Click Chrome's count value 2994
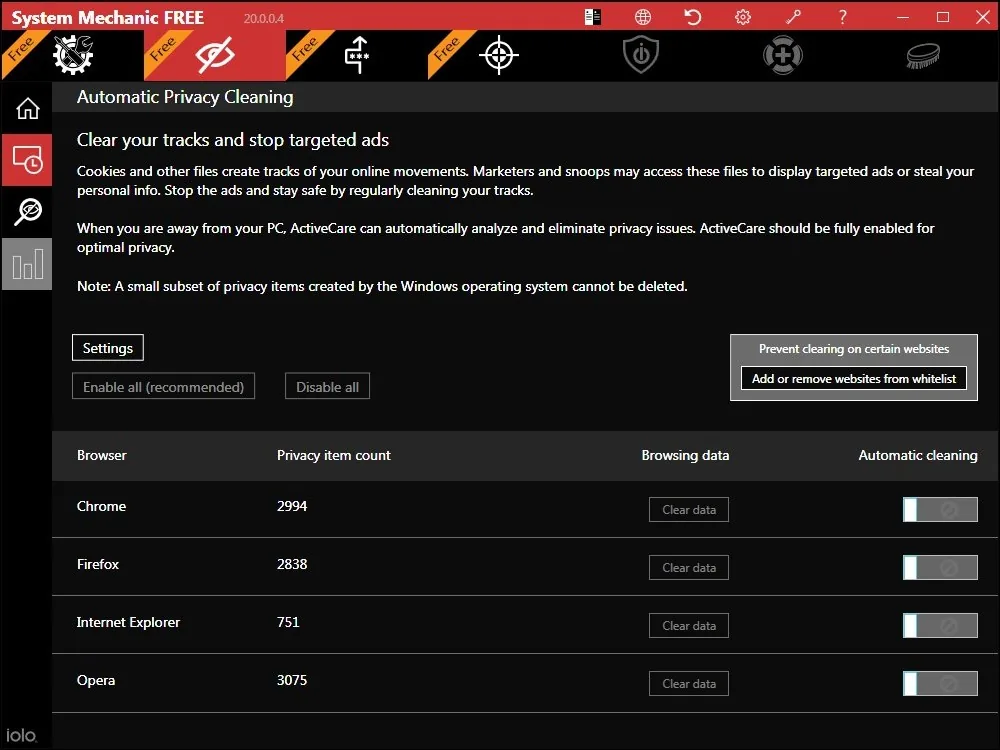Screen dimensions: 1000x750 point(292,506)
